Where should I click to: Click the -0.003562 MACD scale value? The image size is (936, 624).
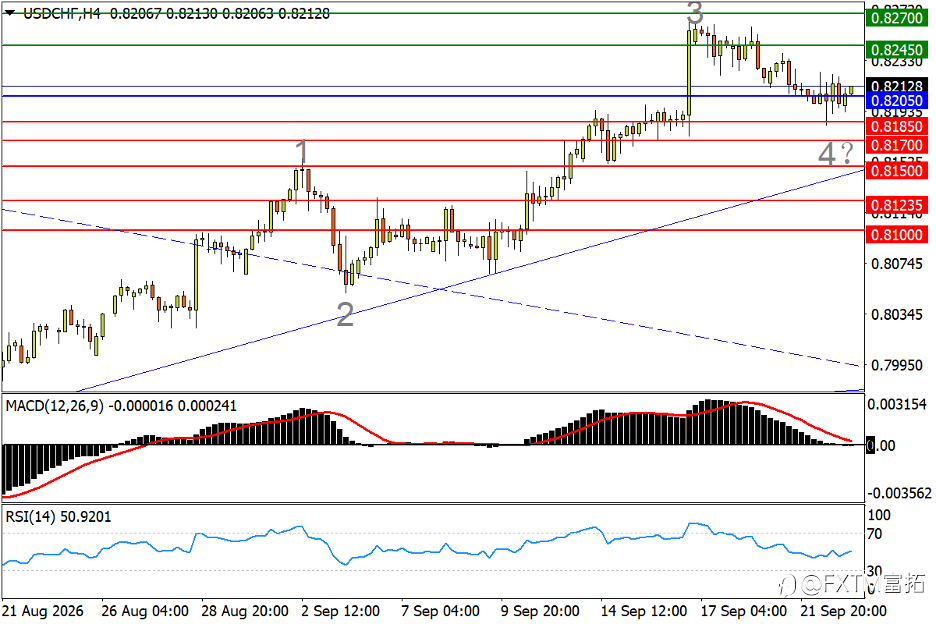tap(898, 493)
